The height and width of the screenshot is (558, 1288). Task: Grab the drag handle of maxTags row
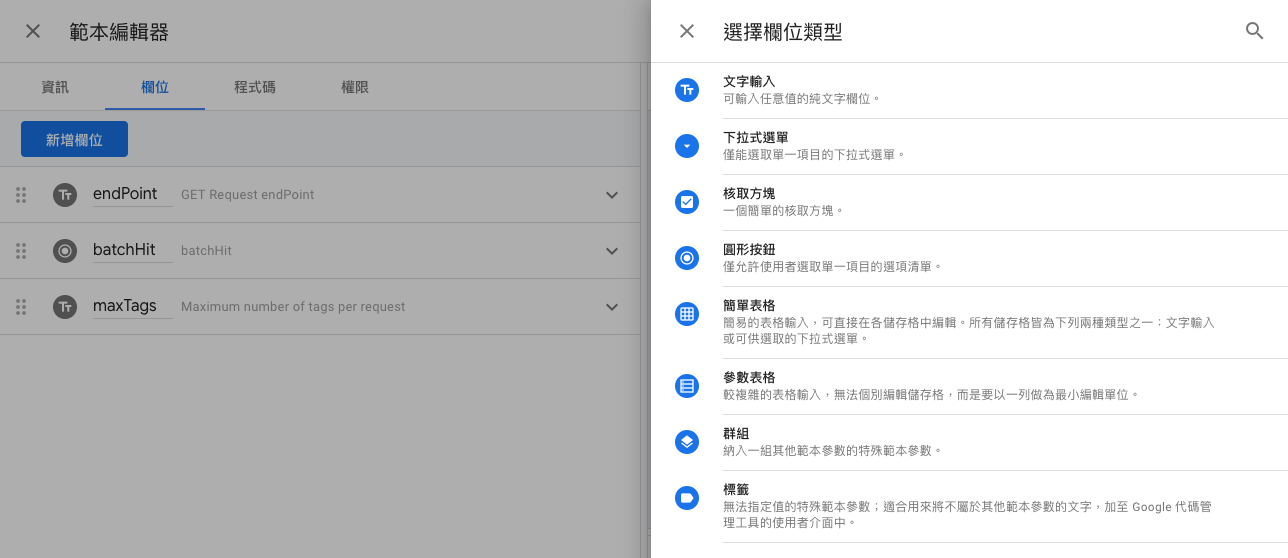21,307
